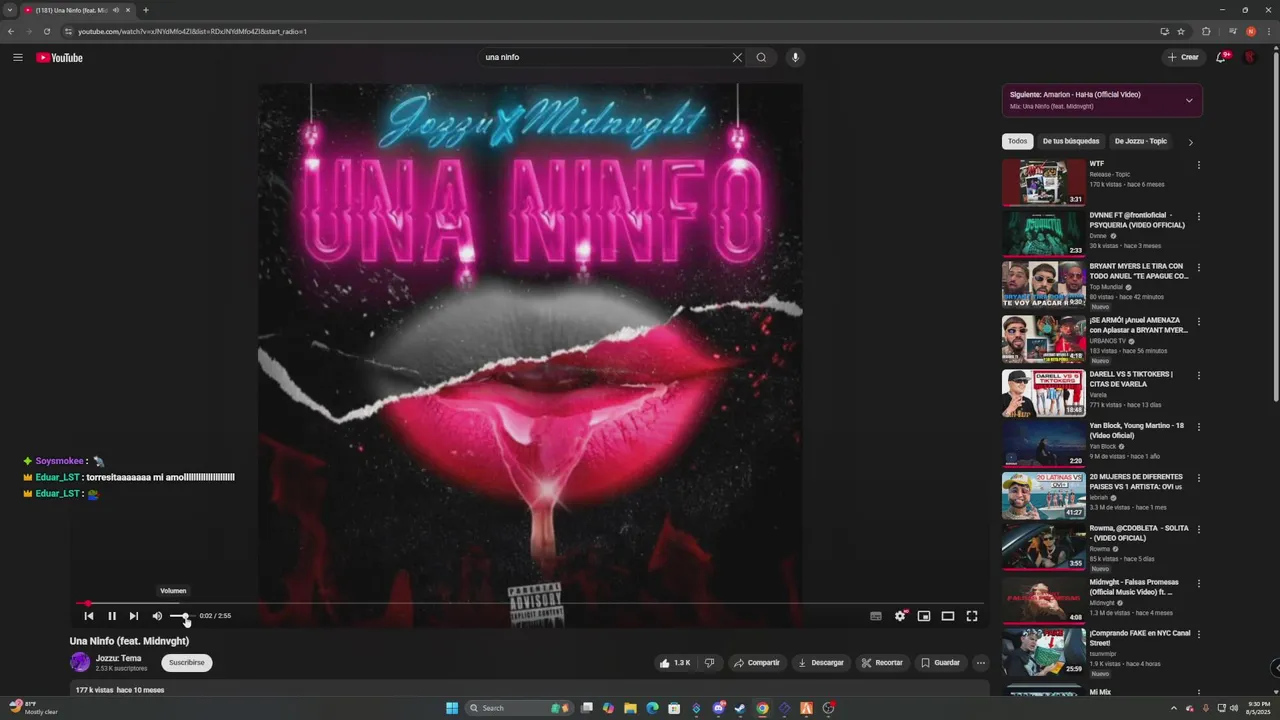Open DVNNE PSYQUERIA video thumbnail

[x=1044, y=233]
